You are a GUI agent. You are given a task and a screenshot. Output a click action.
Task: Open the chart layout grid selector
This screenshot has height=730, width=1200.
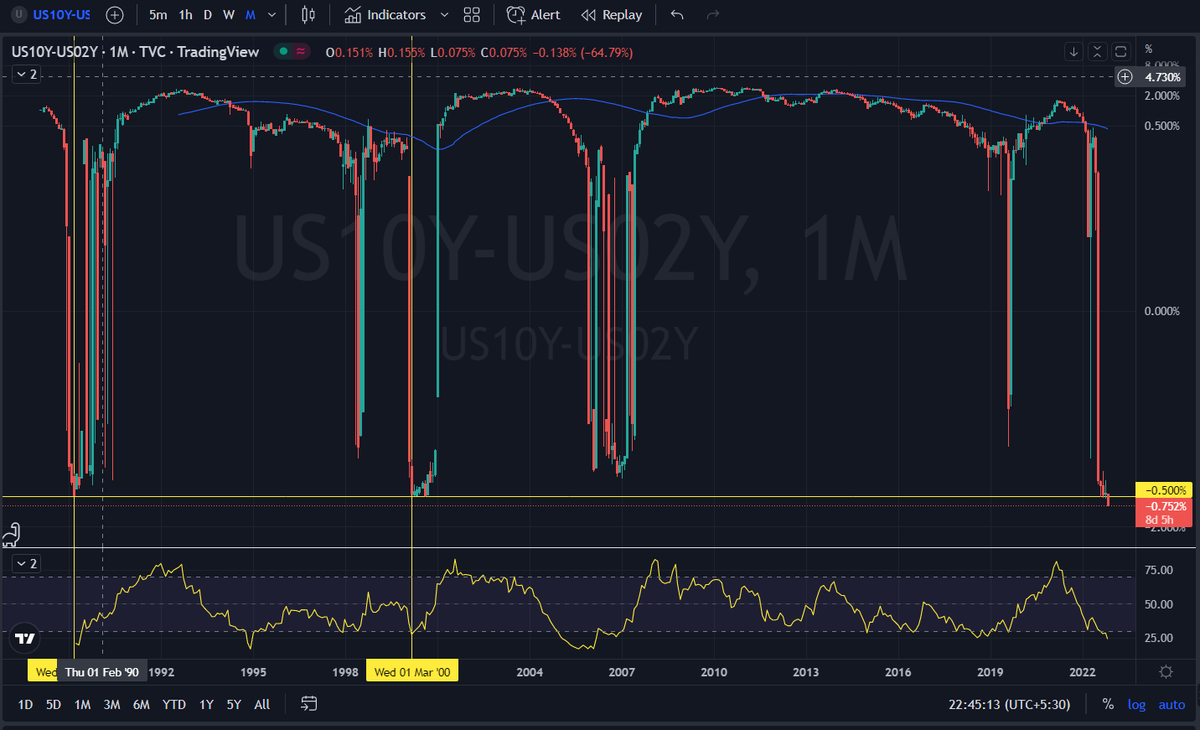coord(472,15)
